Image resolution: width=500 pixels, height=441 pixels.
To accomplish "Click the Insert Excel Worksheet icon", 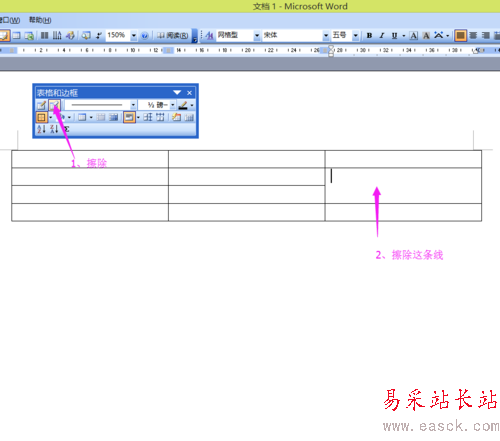I will click(29, 35).
